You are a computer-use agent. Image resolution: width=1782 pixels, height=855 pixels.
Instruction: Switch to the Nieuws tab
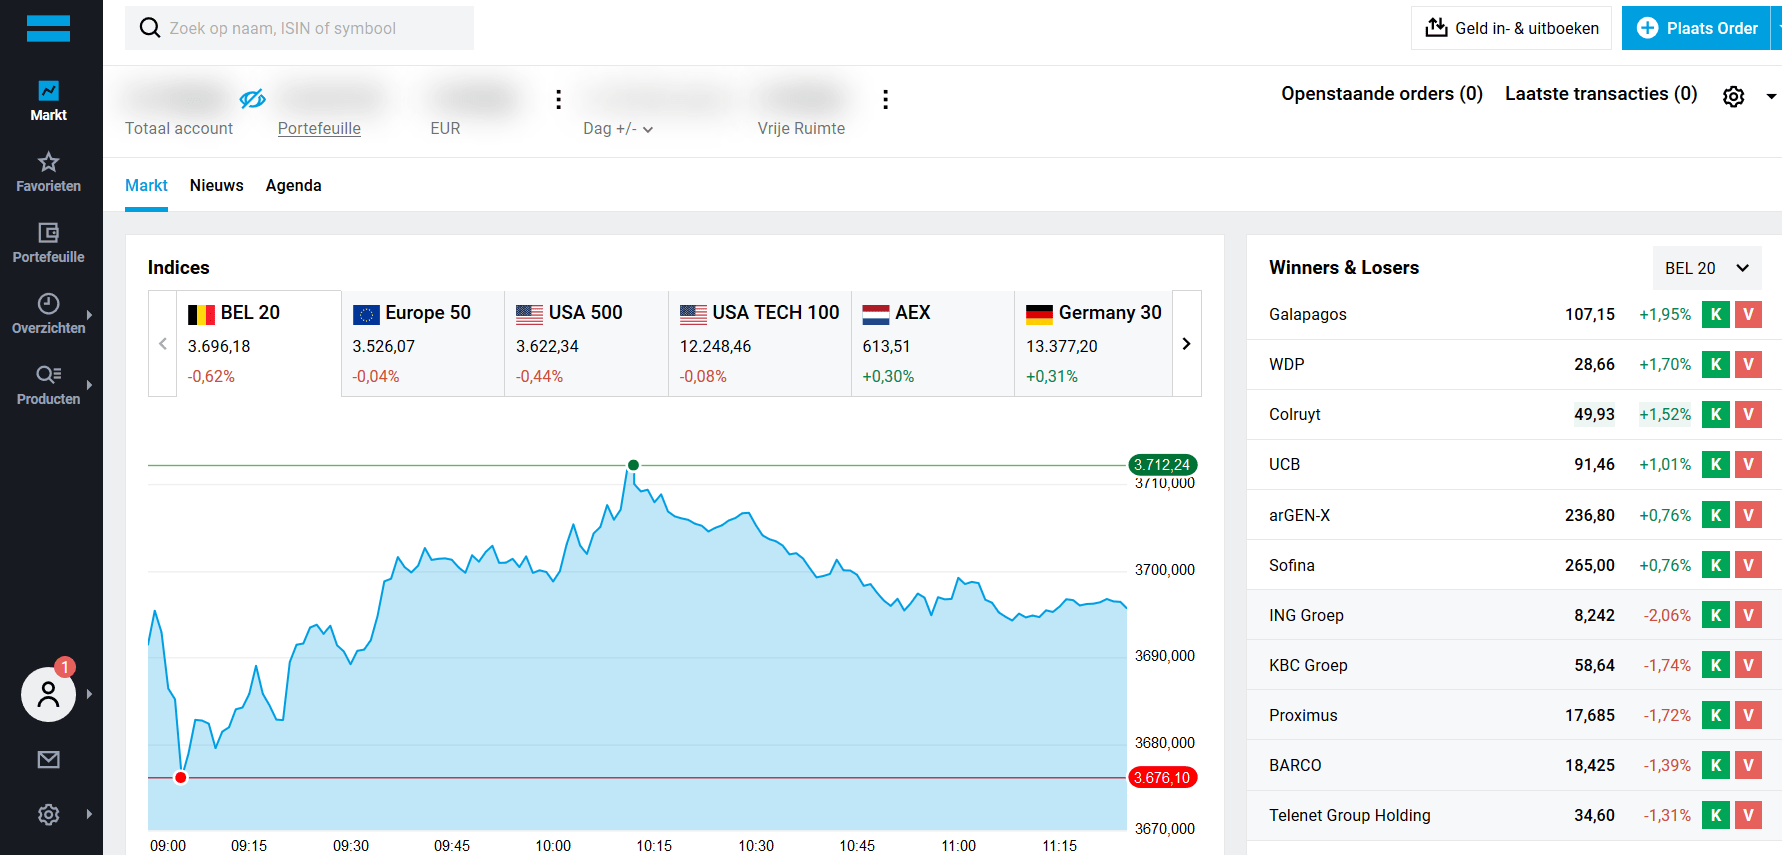pos(216,186)
